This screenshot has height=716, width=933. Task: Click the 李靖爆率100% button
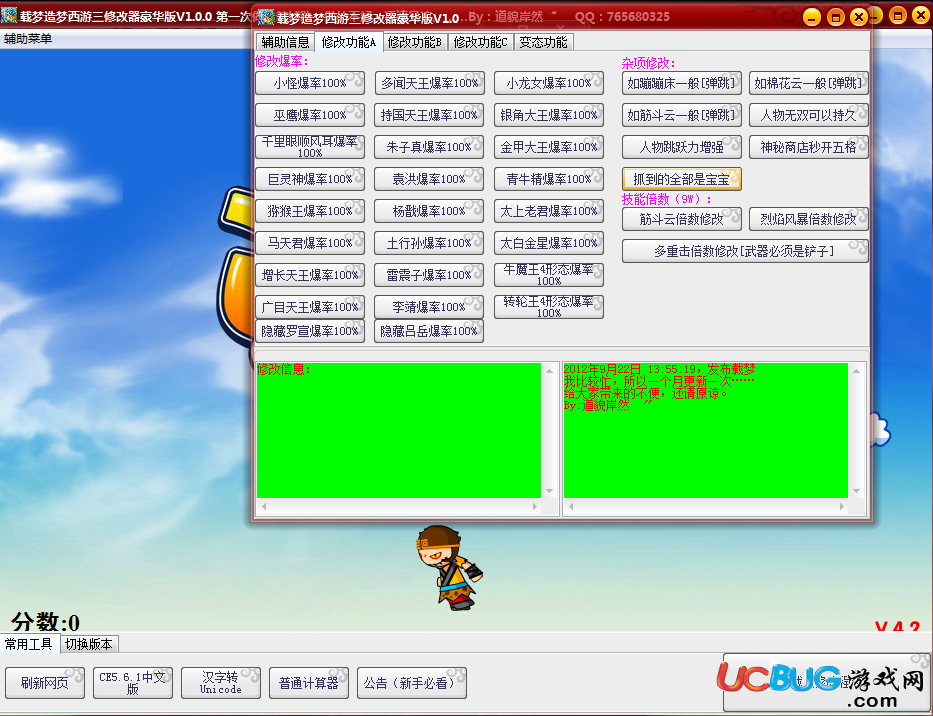(429, 307)
